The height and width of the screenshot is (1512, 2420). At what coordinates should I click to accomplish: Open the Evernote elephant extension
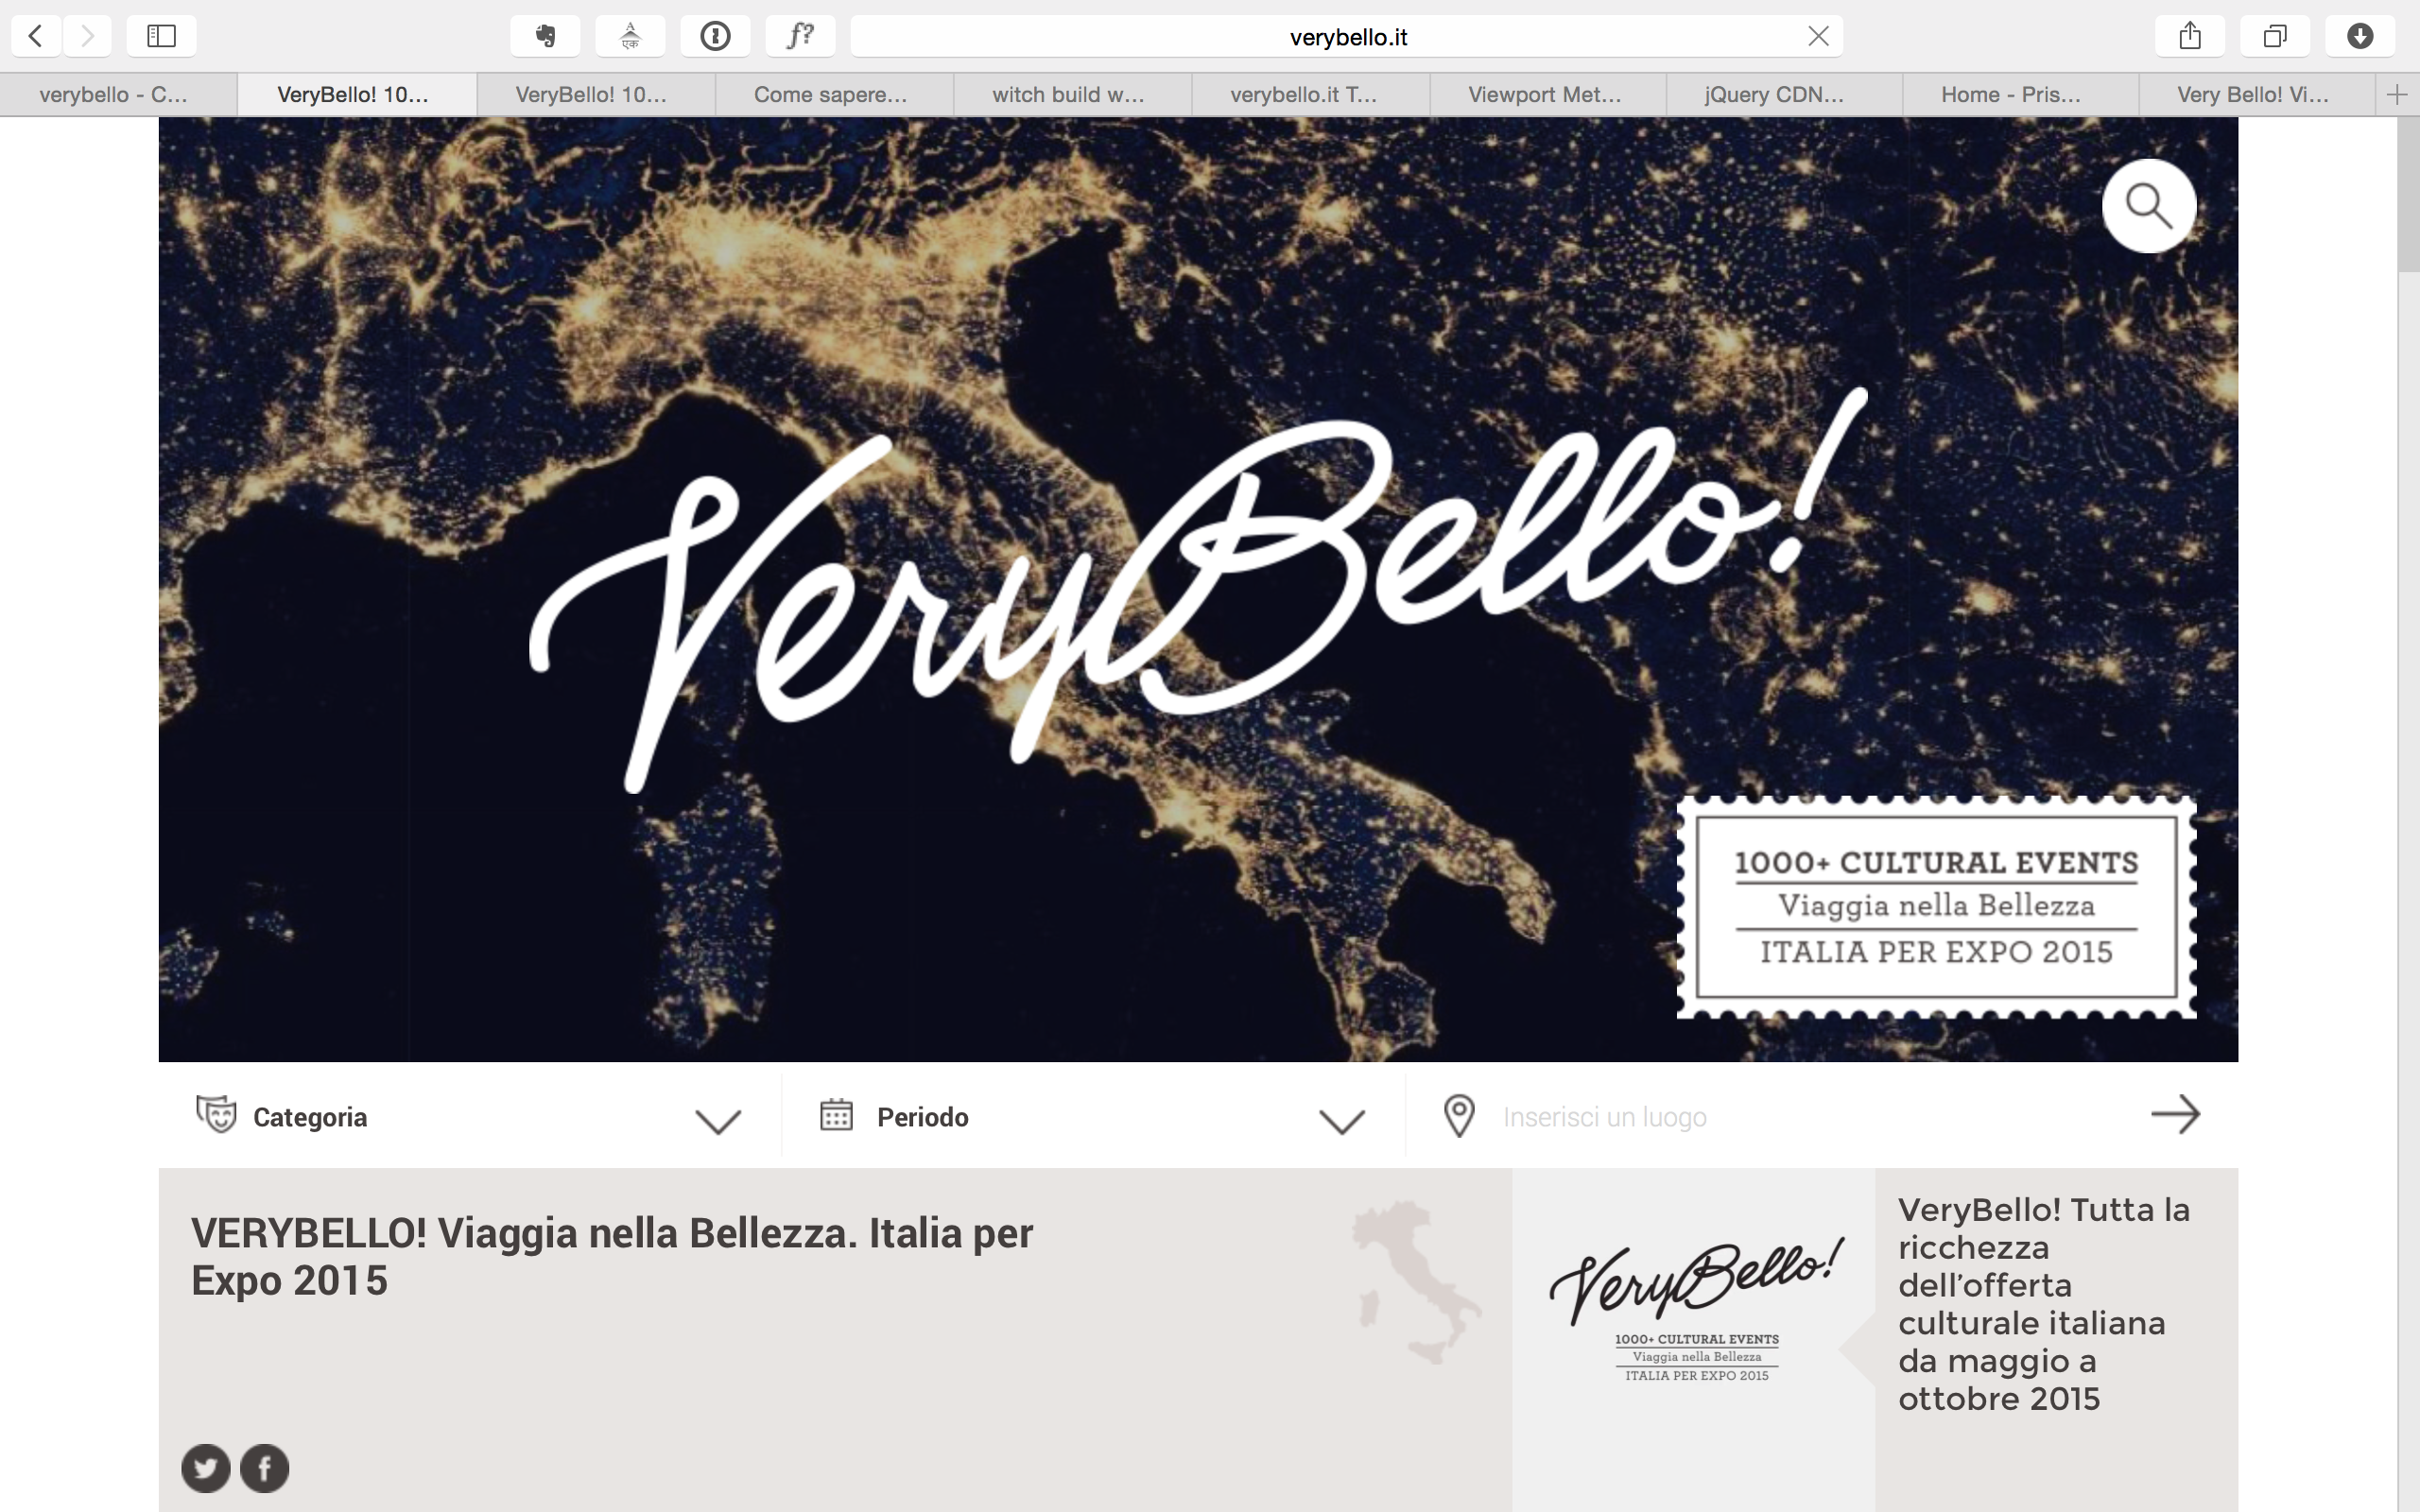coord(545,36)
